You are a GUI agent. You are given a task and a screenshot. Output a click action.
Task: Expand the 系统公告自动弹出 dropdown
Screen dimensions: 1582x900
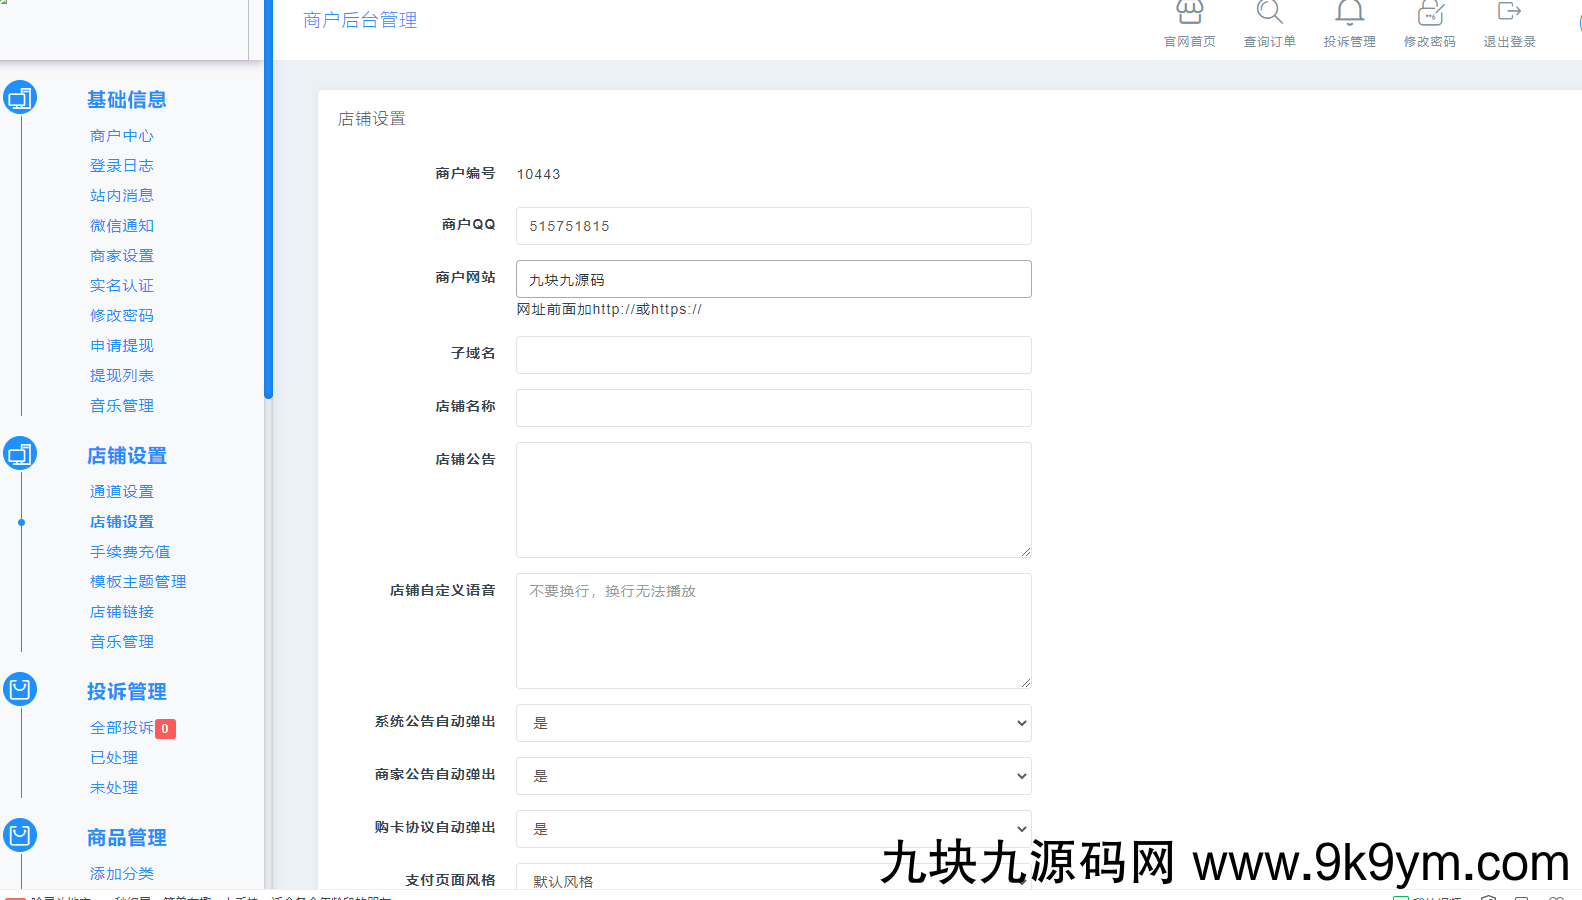pyautogui.click(x=773, y=723)
